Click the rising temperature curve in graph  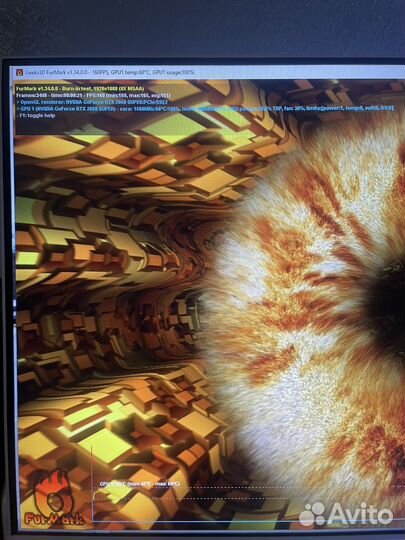tap(98, 496)
